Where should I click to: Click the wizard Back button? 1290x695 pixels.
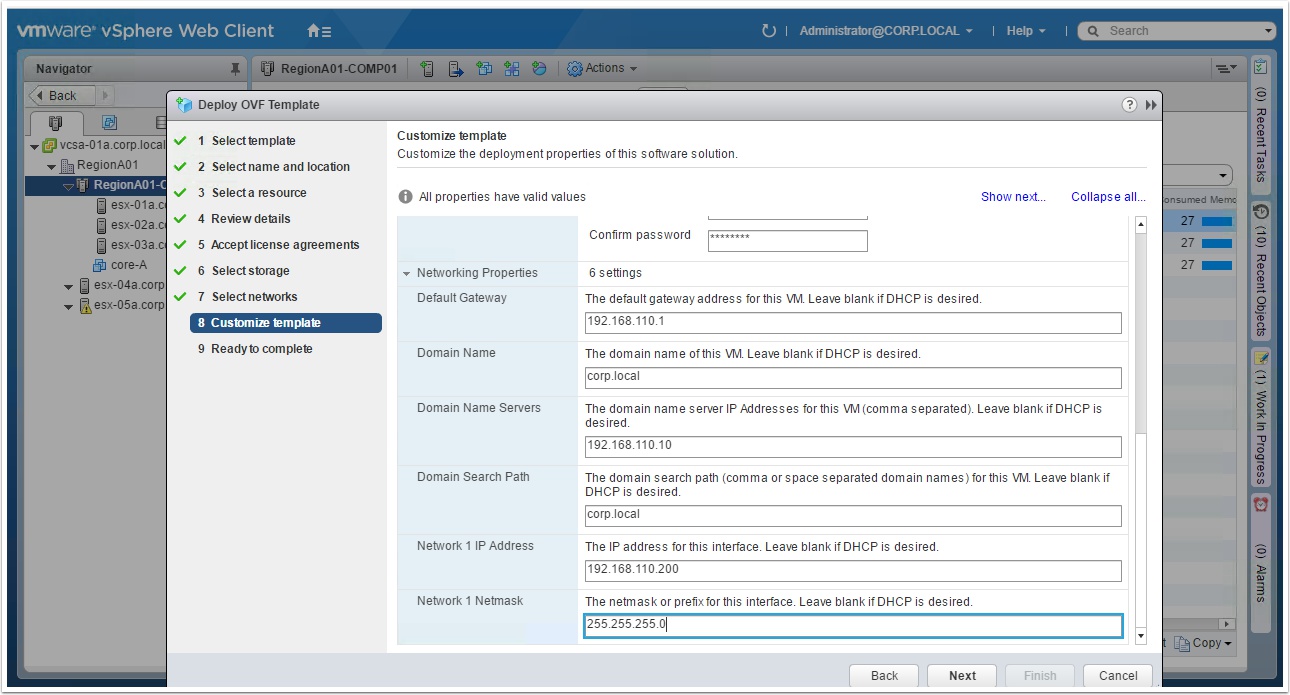click(884, 676)
